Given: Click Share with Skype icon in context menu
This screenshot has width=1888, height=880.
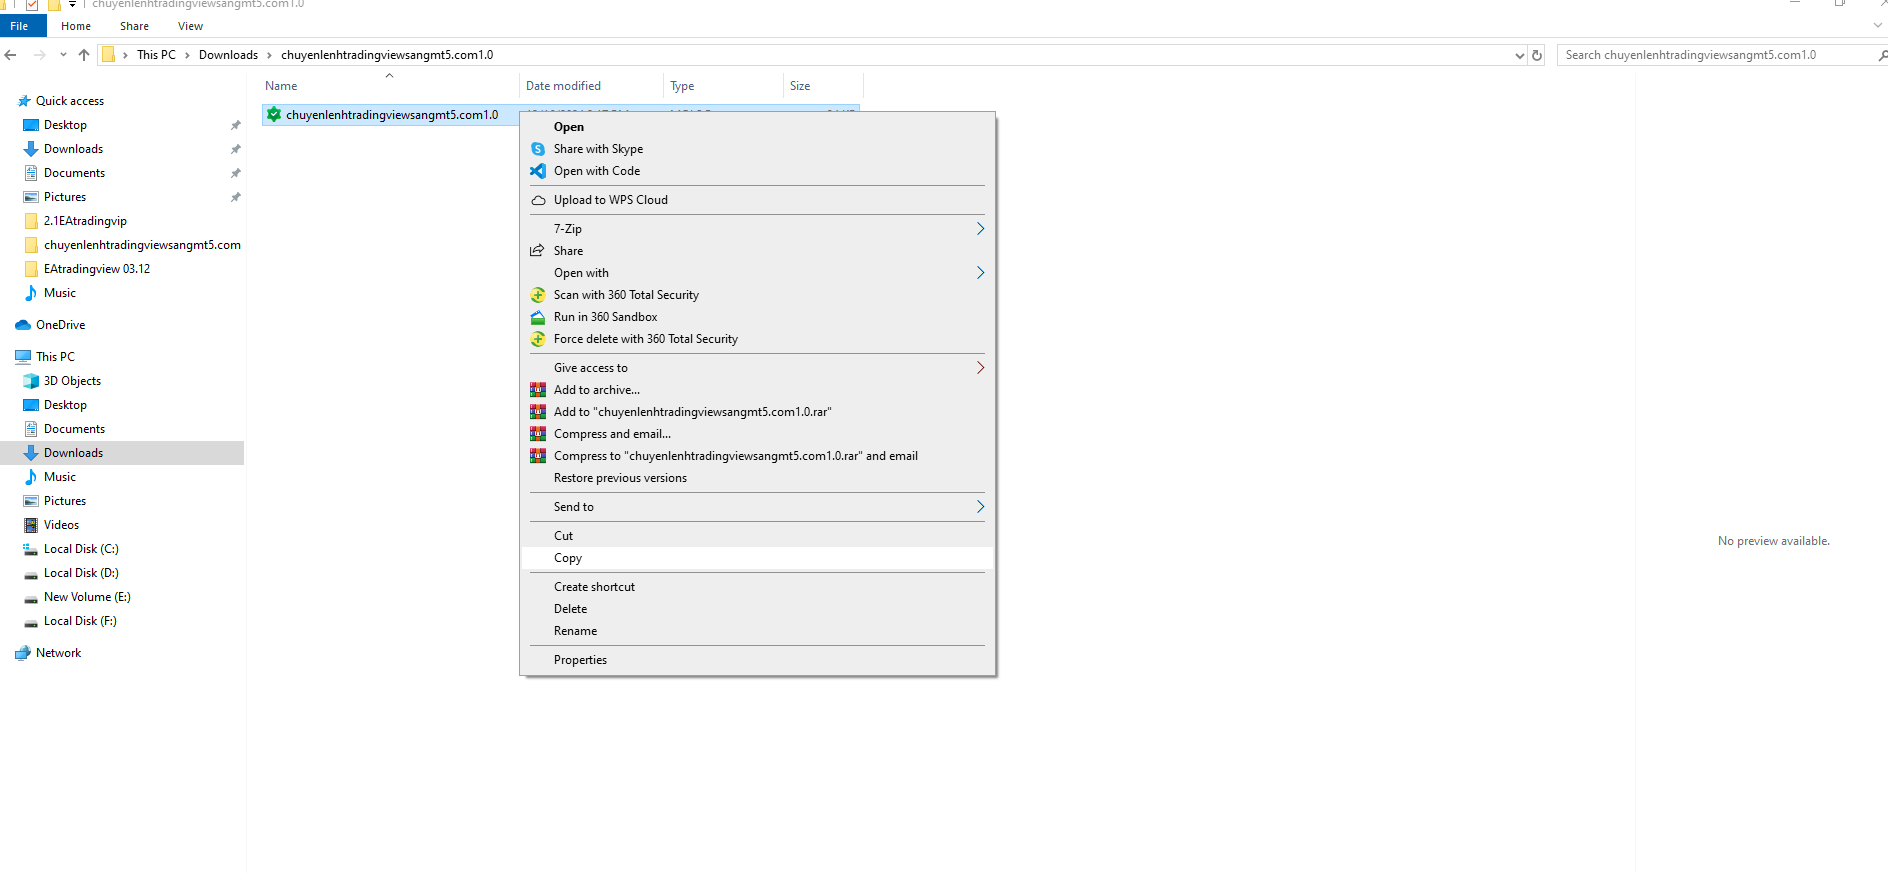Looking at the screenshot, I should 538,149.
